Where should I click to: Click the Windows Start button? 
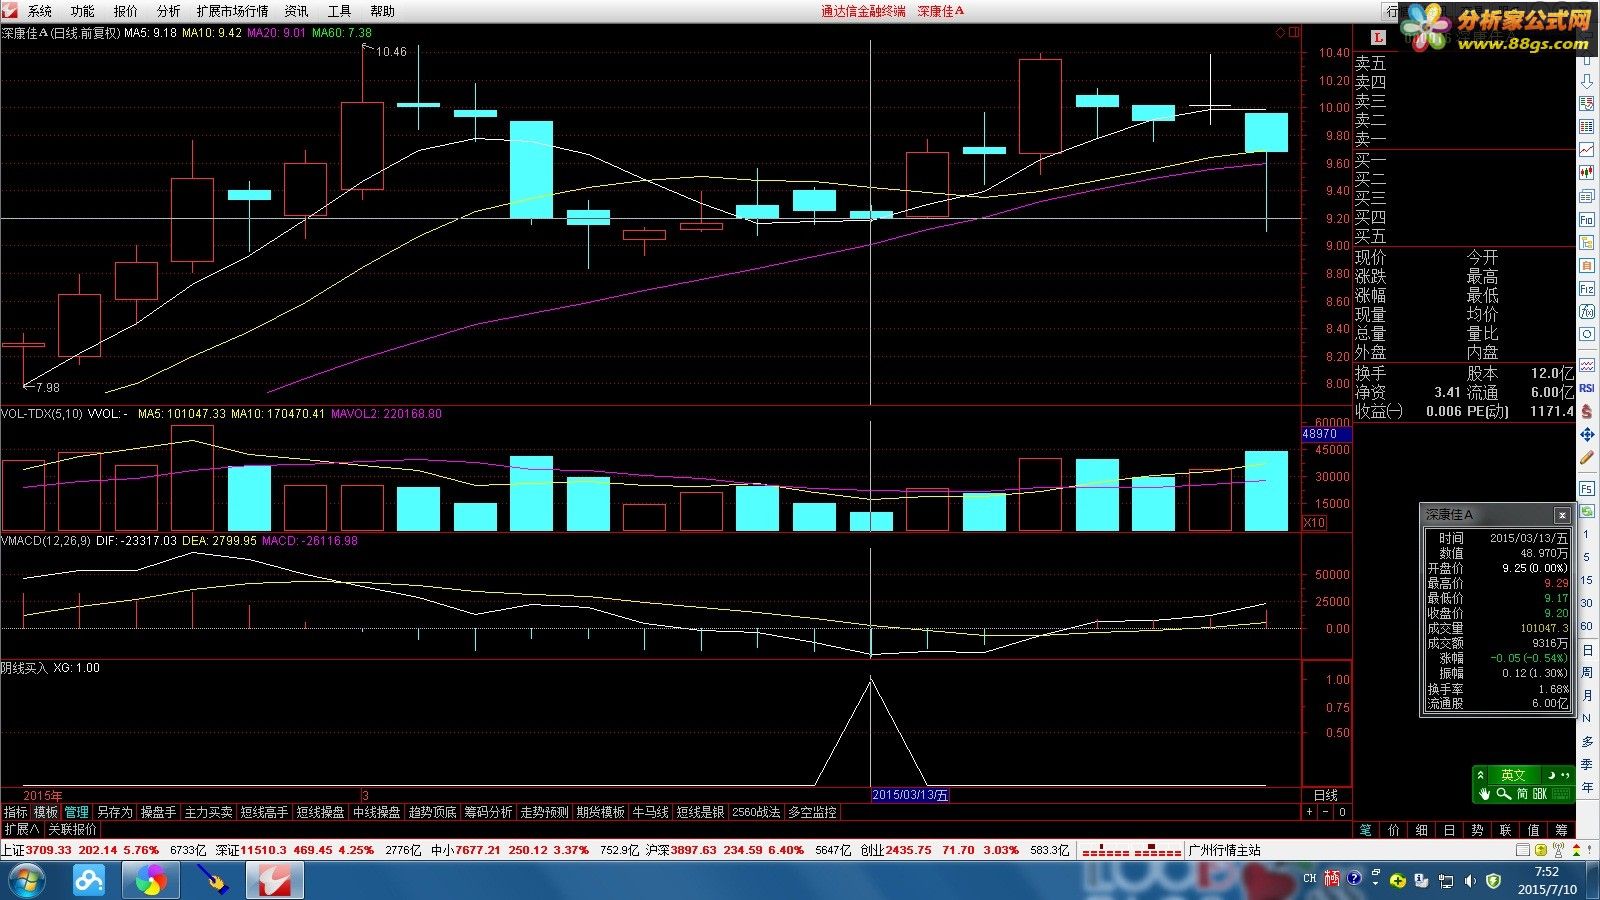pyautogui.click(x=27, y=881)
